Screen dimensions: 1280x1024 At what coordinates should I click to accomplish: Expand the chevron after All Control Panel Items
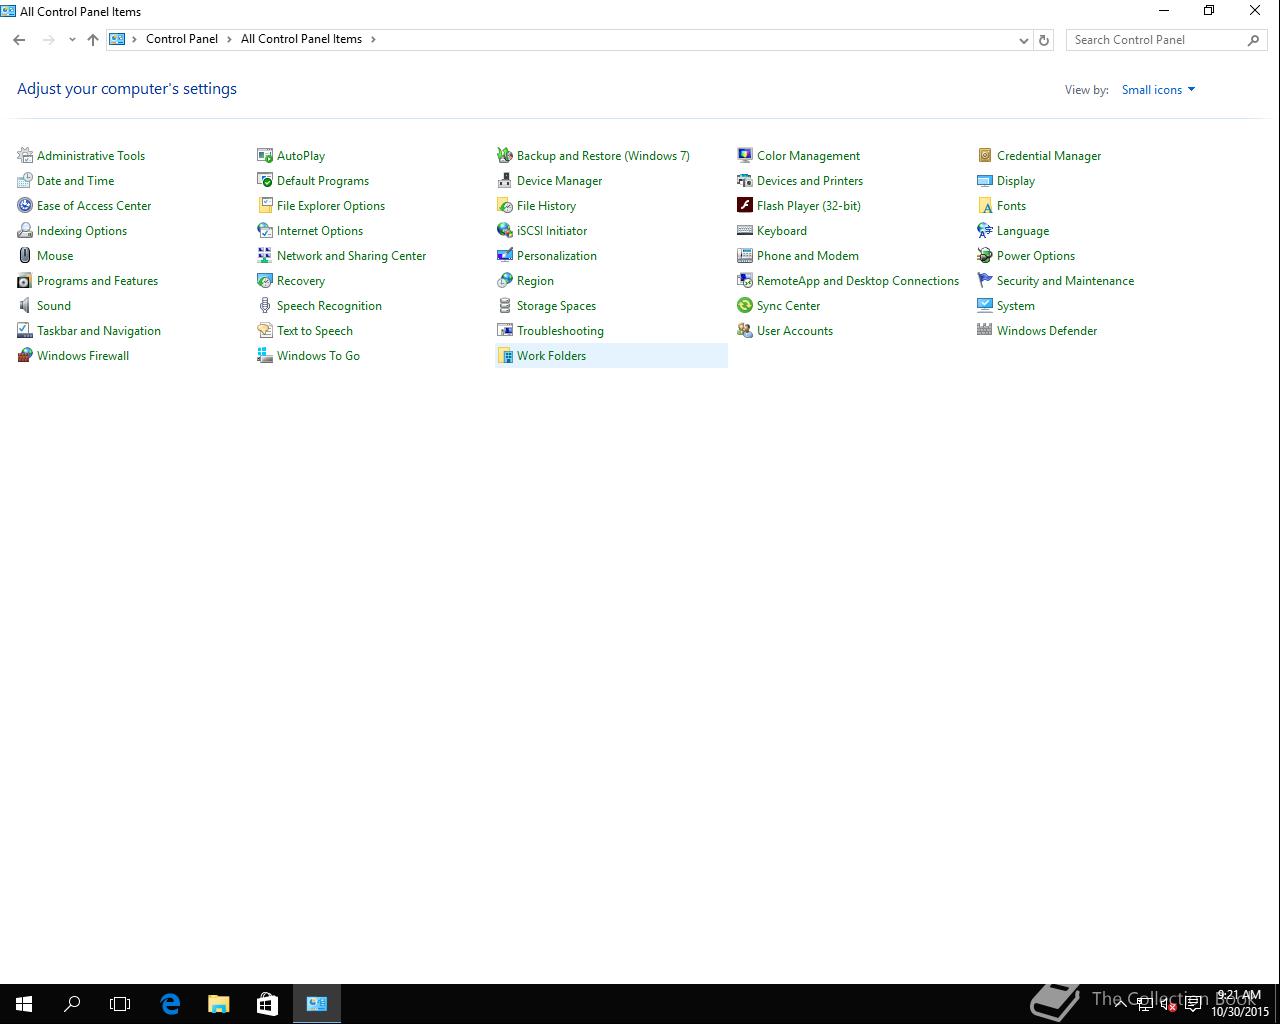coord(374,39)
